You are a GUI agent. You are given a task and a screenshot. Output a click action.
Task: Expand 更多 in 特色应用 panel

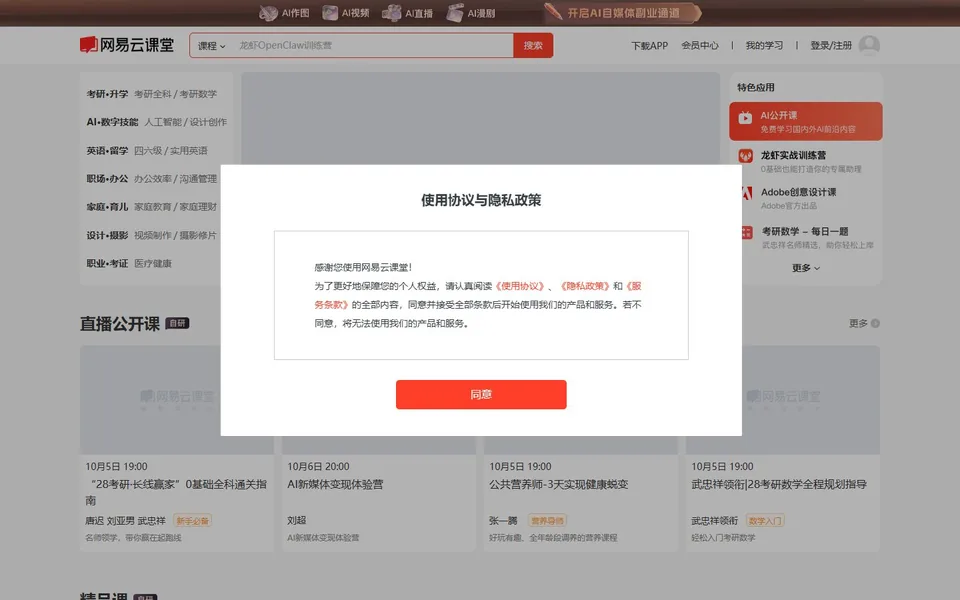(806, 268)
